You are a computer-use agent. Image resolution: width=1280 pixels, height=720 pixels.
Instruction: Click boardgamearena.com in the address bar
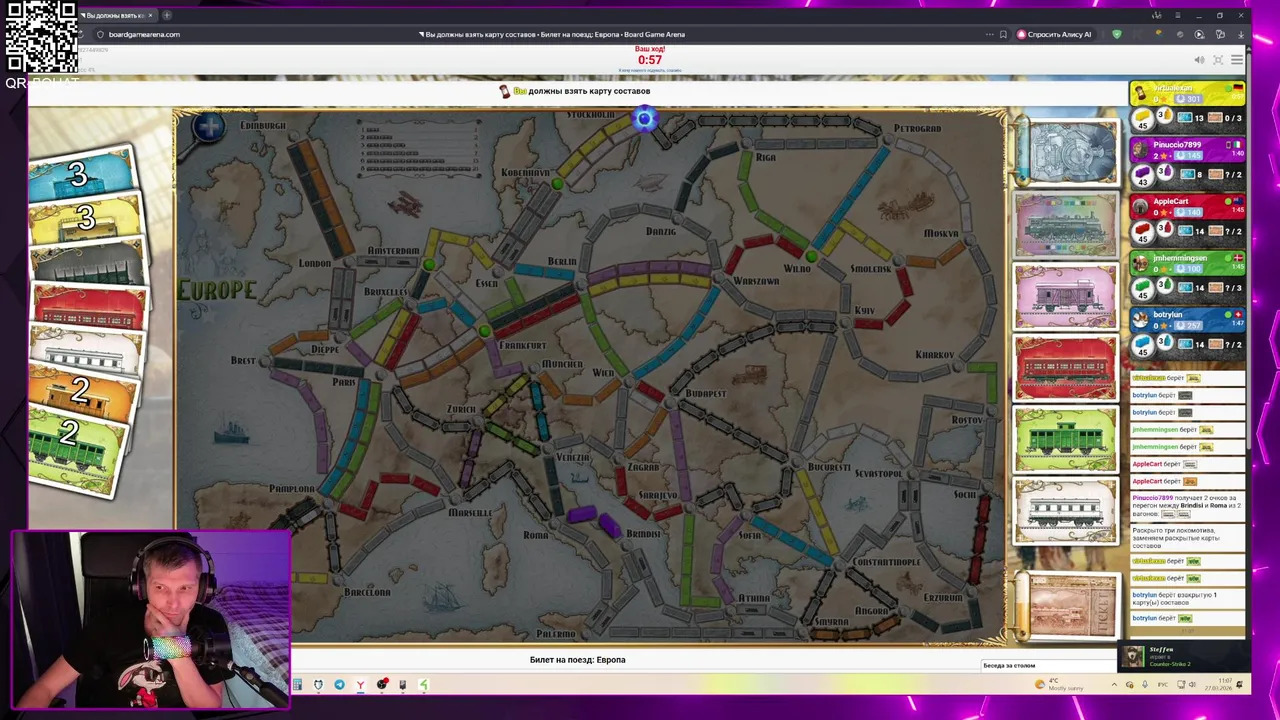[x=144, y=34]
